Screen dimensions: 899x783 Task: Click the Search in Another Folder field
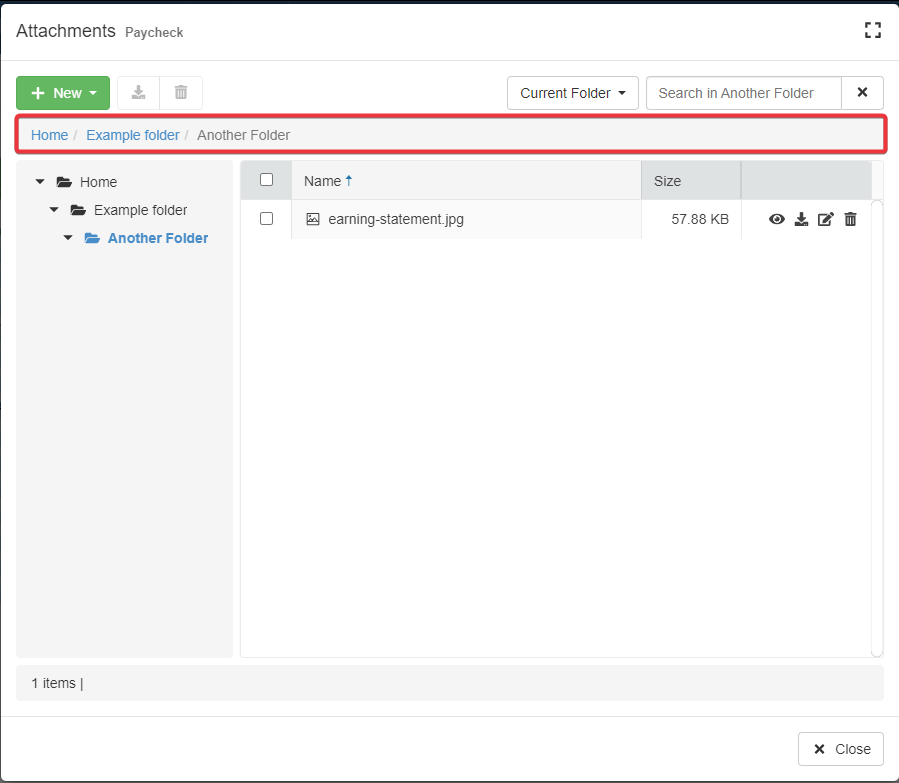point(743,93)
